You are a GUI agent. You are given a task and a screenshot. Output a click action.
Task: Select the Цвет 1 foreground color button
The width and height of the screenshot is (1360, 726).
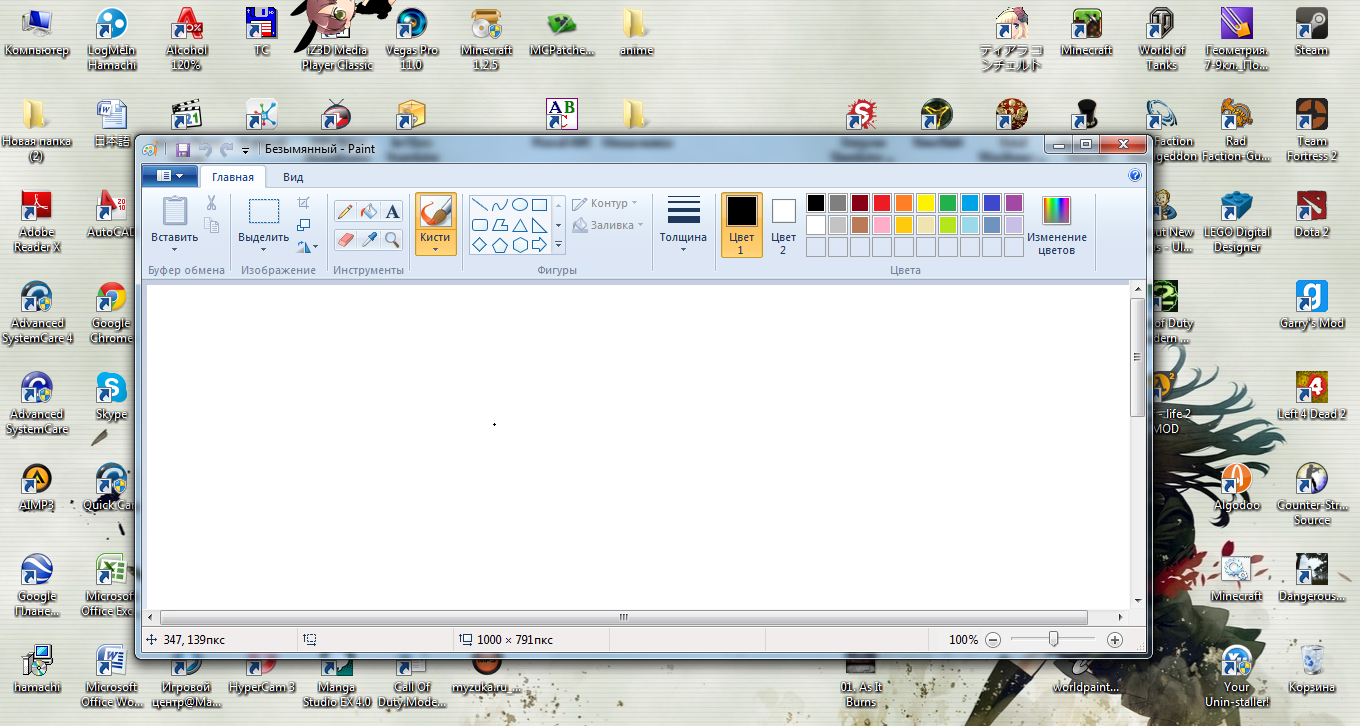tap(741, 224)
